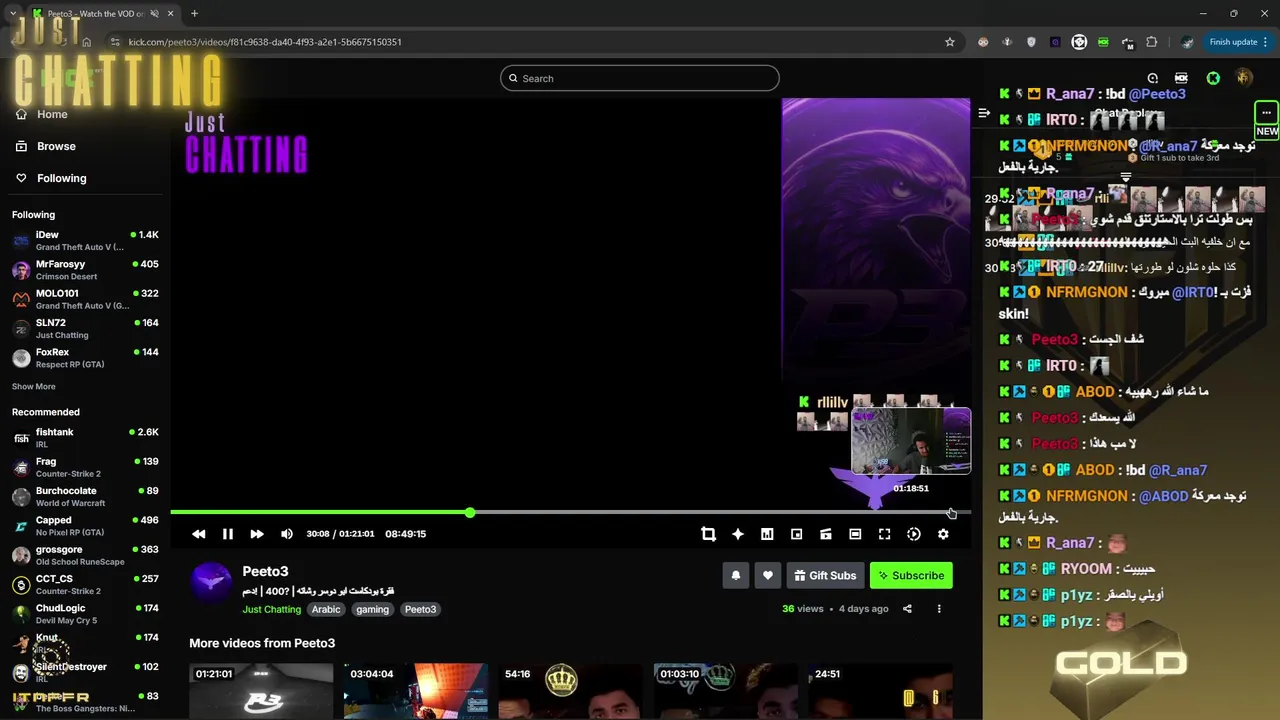Rewind the video with the skip-back icon

point(199,534)
